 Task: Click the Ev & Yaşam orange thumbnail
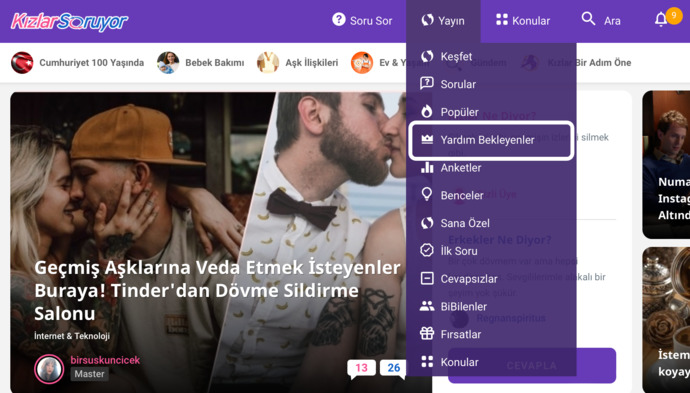click(362, 62)
